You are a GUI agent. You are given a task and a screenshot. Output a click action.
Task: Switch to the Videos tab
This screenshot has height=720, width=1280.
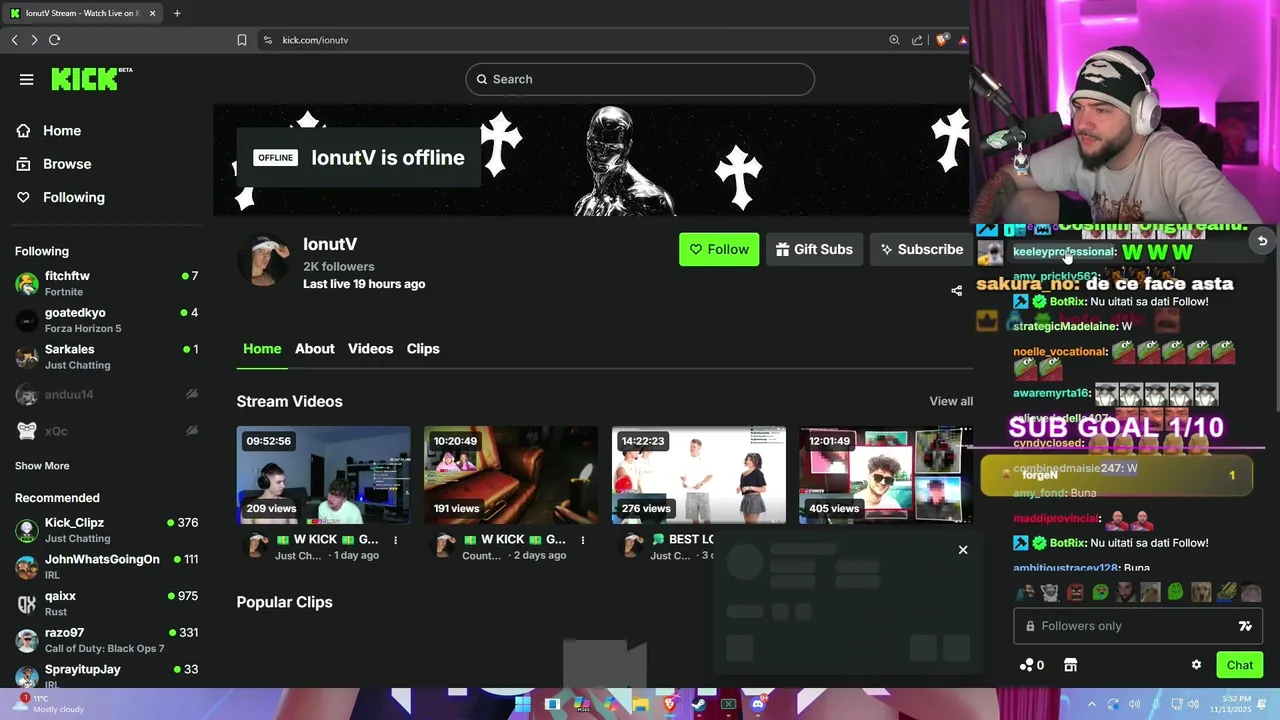370,349
